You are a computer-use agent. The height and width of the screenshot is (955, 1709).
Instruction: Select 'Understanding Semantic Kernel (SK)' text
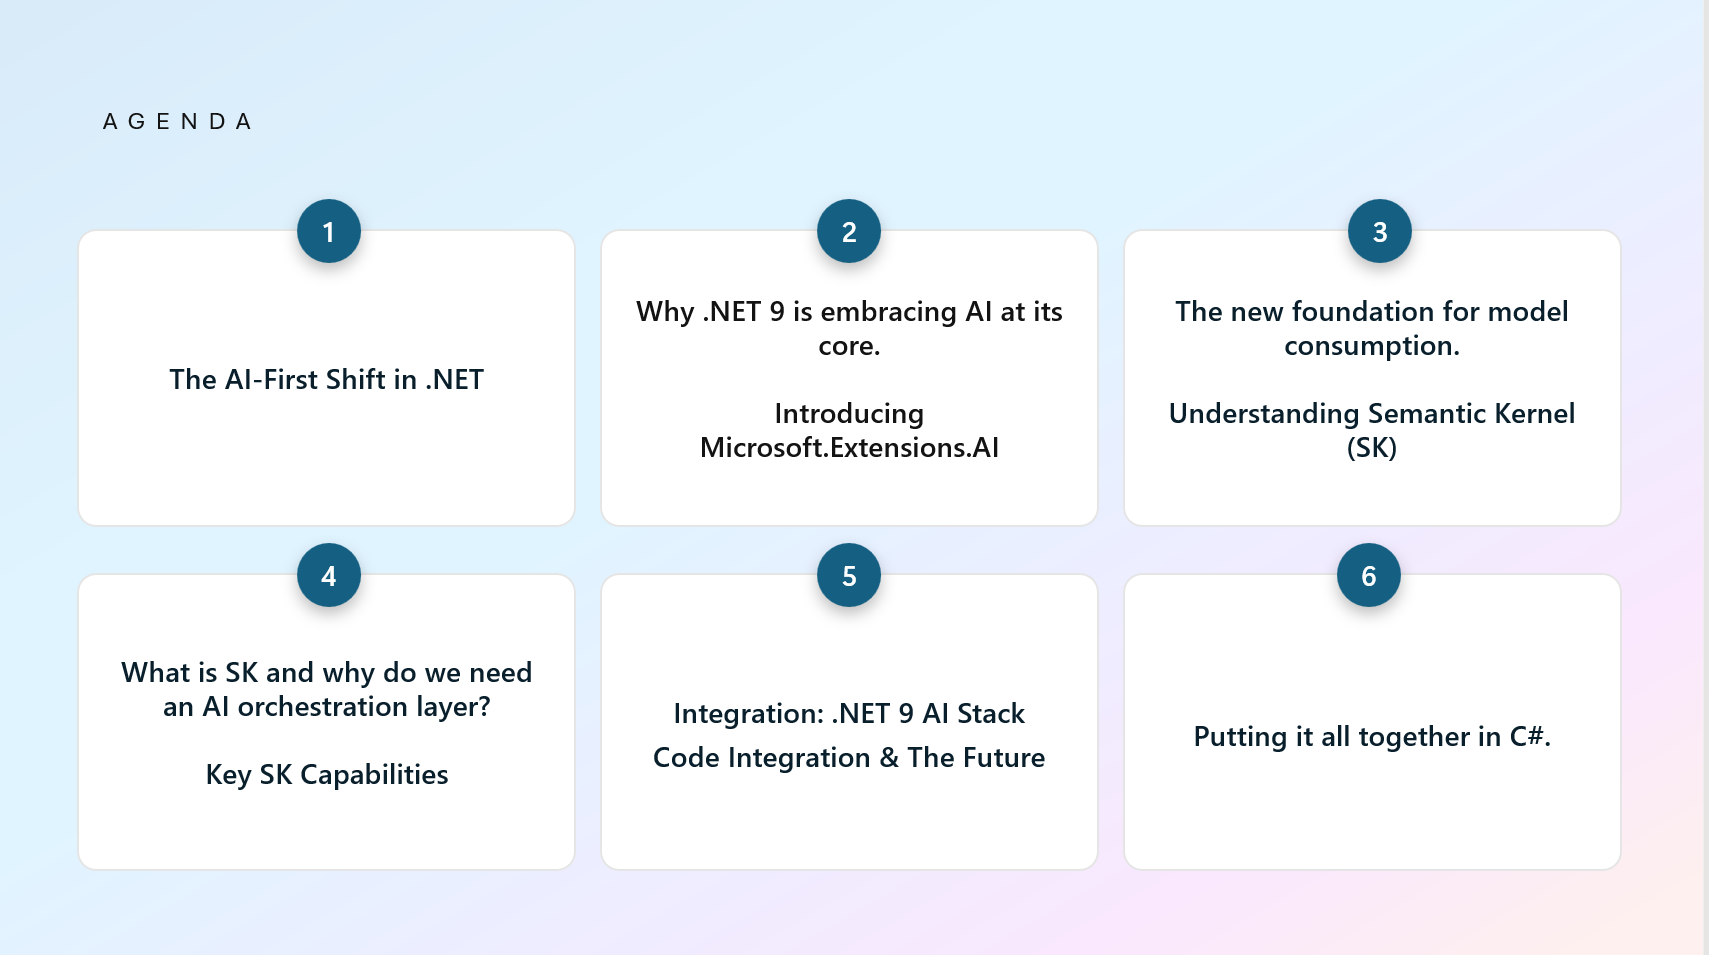(x=1371, y=431)
